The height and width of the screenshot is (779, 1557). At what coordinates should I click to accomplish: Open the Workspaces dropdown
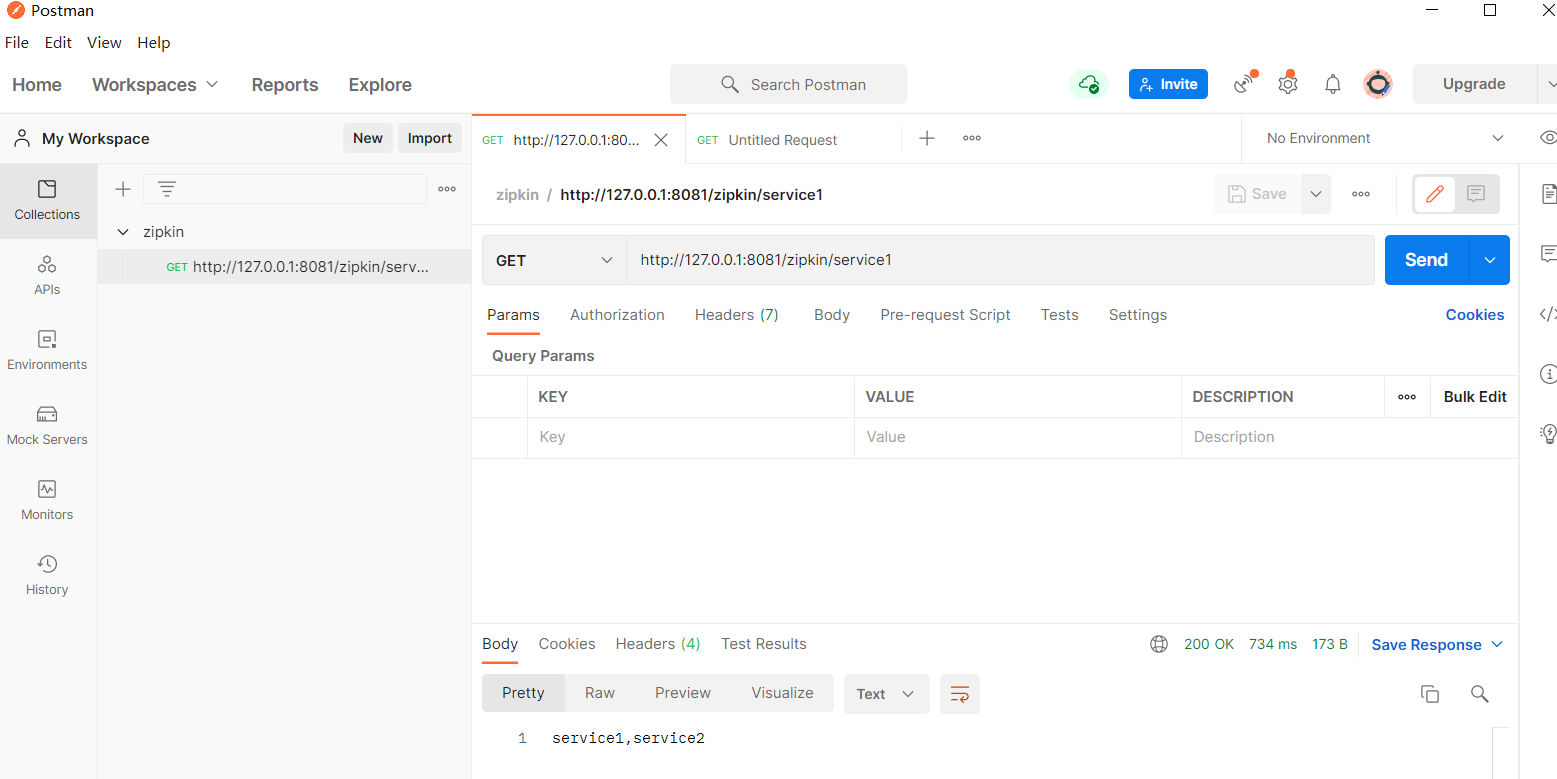pyautogui.click(x=155, y=85)
